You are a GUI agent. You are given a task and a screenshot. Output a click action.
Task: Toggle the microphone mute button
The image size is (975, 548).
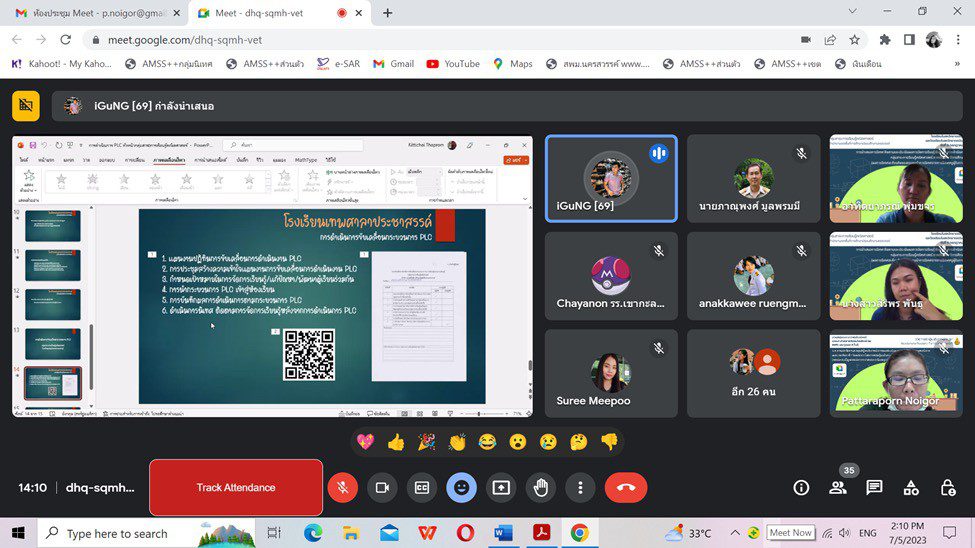(x=343, y=488)
